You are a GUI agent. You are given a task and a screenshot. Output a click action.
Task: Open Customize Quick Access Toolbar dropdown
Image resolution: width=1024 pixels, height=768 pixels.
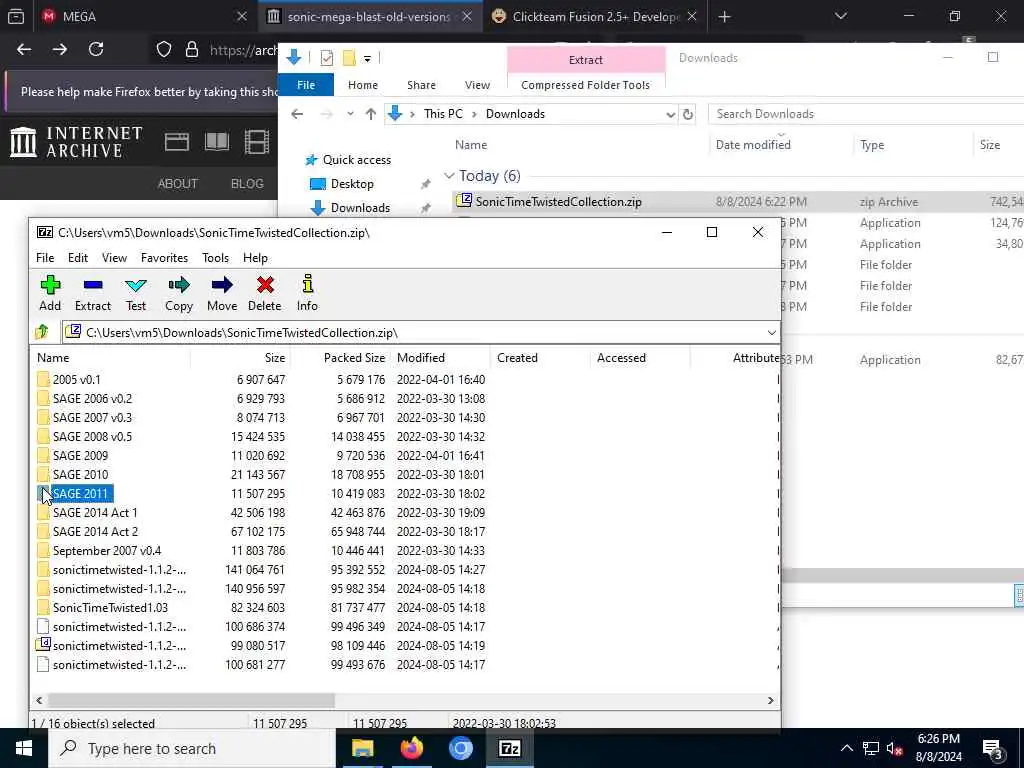pyautogui.click(x=367, y=59)
